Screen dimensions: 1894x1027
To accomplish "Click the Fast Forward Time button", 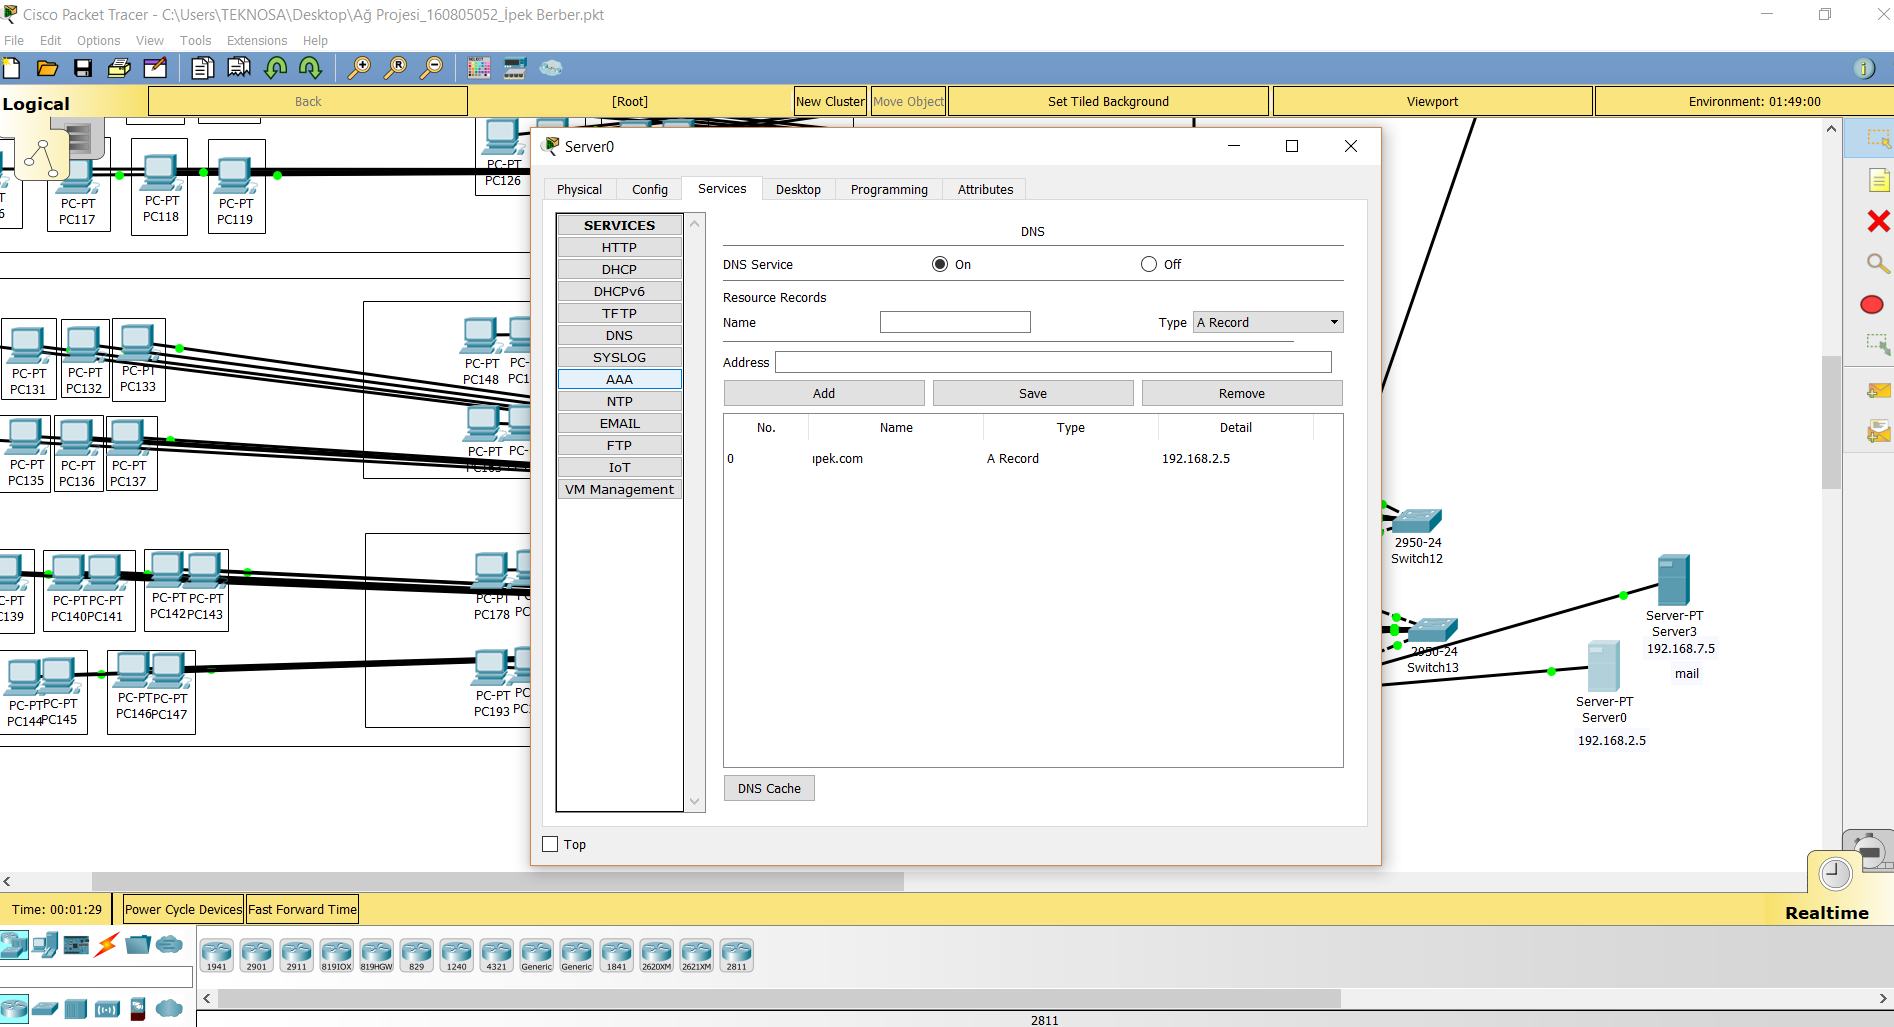I will [x=302, y=909].
